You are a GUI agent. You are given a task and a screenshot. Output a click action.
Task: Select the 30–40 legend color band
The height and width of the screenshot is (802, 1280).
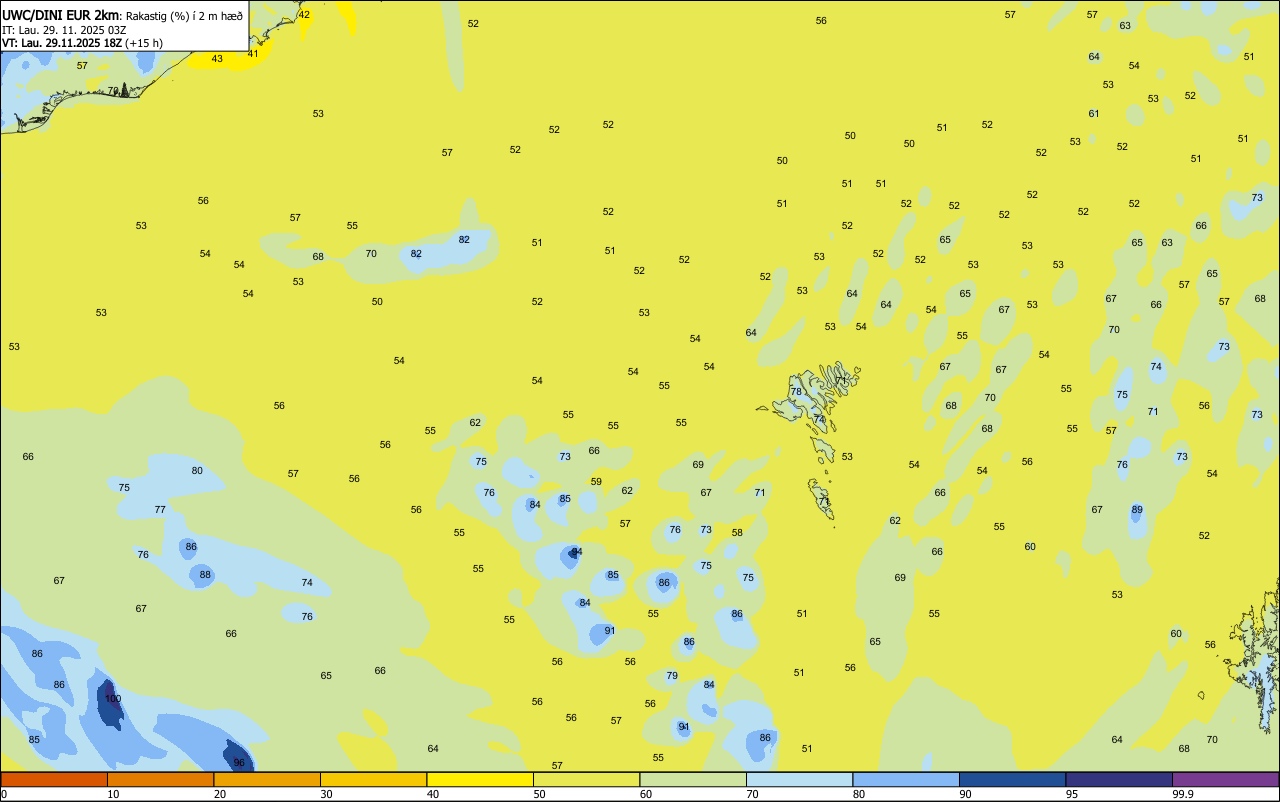373,779
